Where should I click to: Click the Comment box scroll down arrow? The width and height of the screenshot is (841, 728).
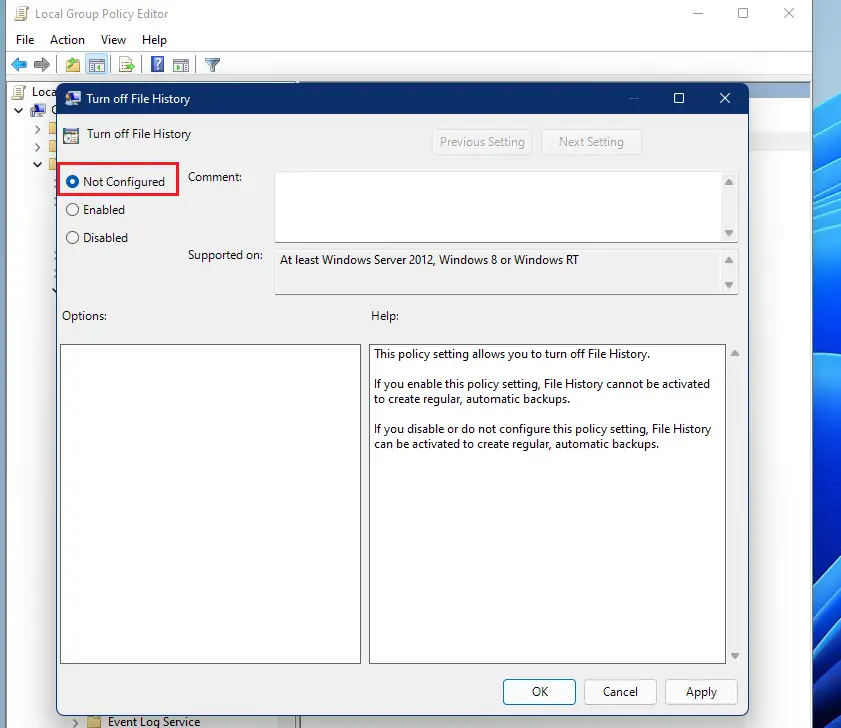tap(729, 233)
